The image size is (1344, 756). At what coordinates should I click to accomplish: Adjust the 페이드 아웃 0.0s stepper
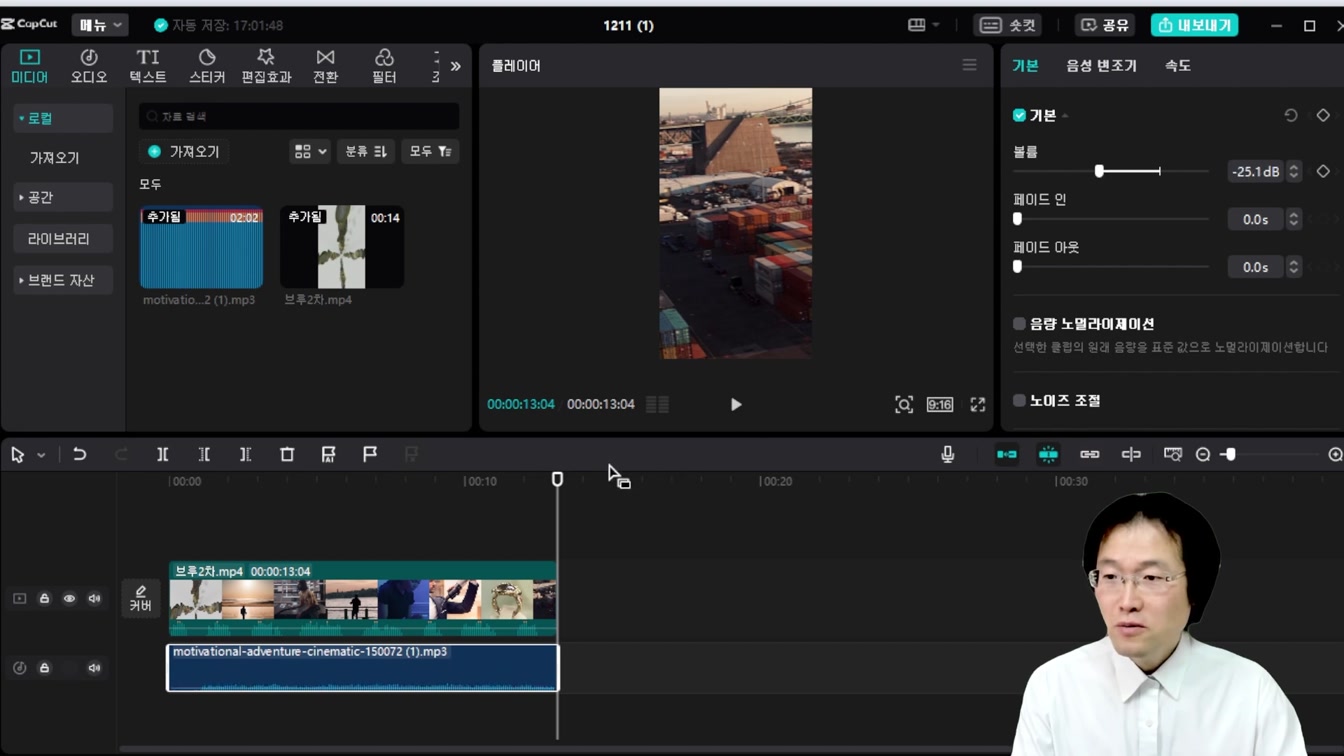click(x=1293, y=267)
